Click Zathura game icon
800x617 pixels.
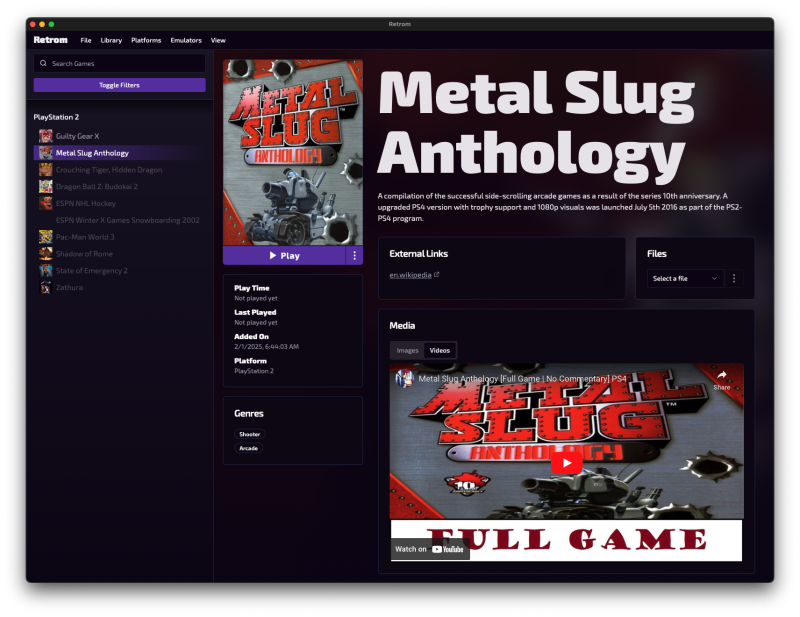click(45, 287)
